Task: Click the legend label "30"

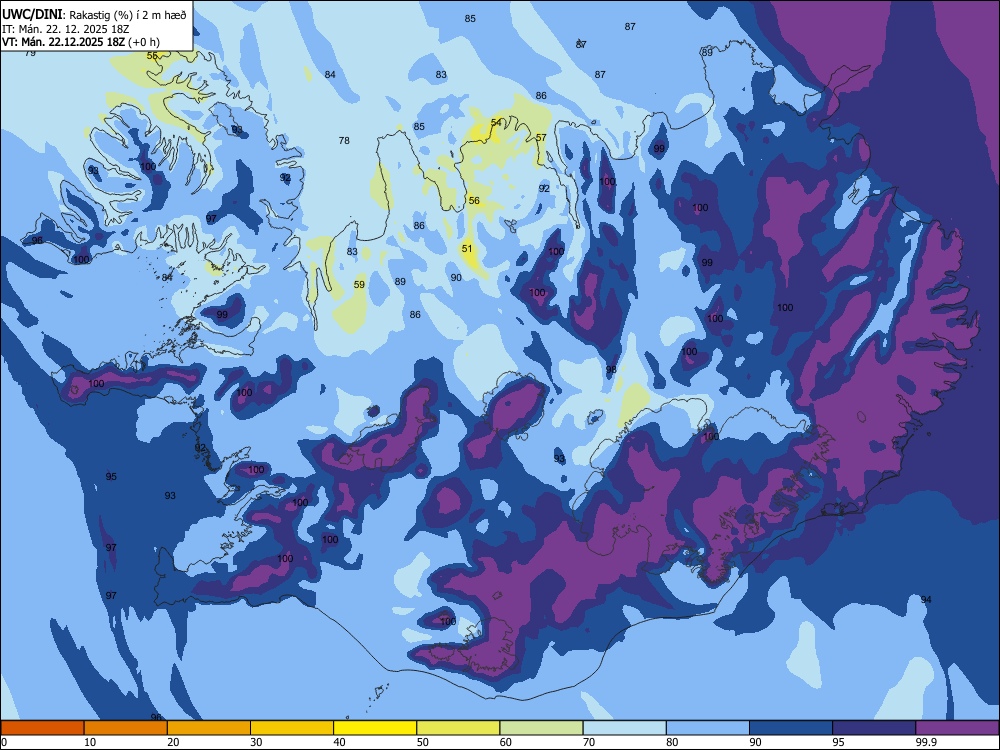Action: click(256, 742)
